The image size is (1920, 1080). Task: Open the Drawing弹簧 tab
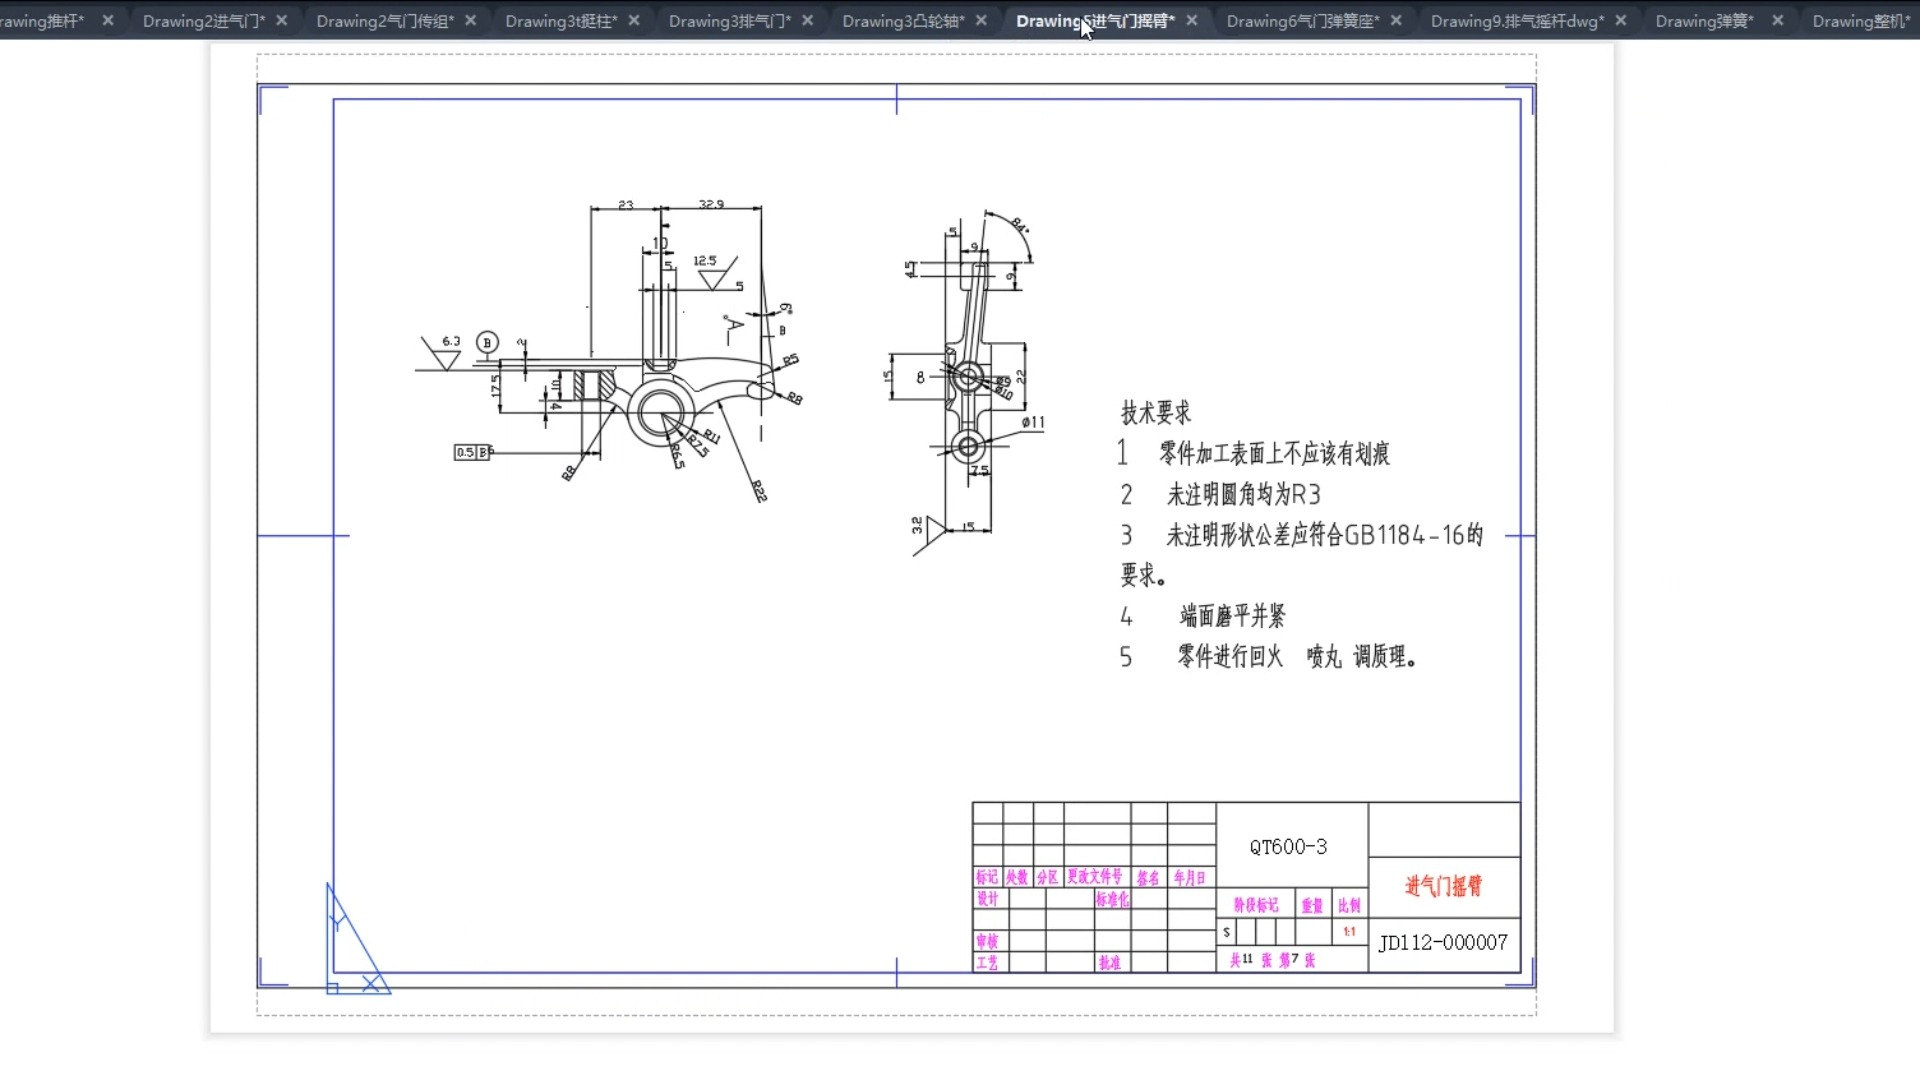(1704, 21)
